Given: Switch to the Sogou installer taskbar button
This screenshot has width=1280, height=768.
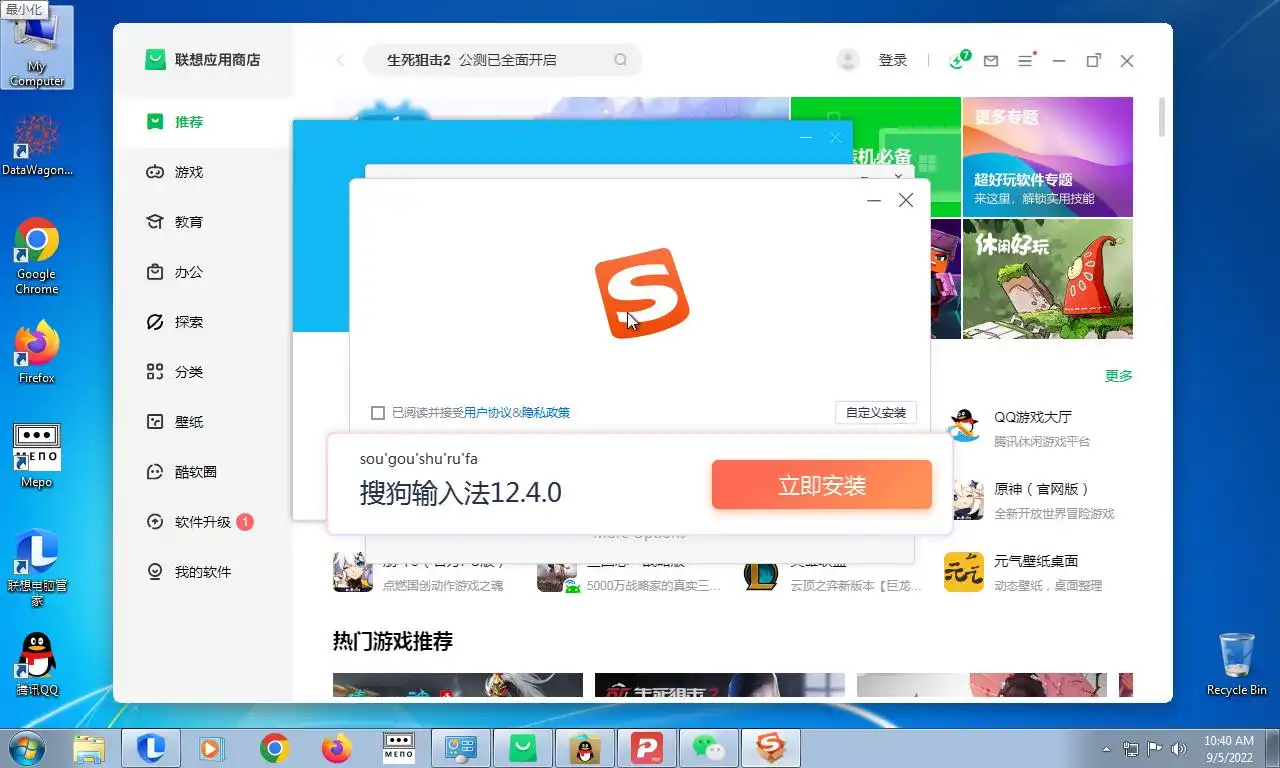Looking at the screenshot, I should pos(770,748).
